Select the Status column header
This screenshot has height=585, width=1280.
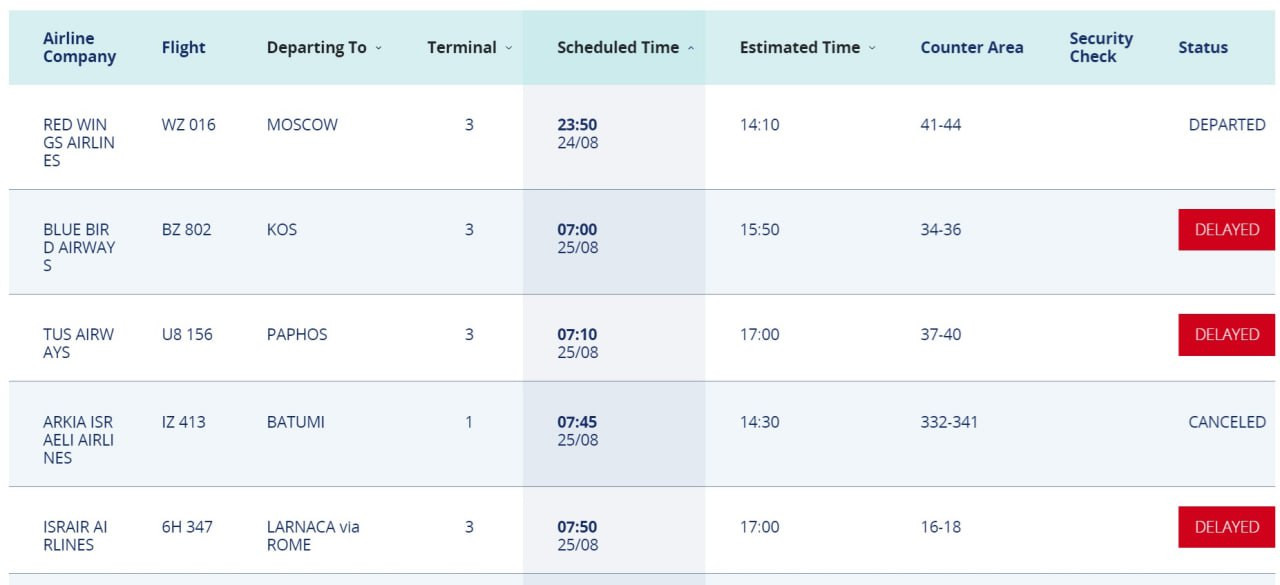[1202, 47]
